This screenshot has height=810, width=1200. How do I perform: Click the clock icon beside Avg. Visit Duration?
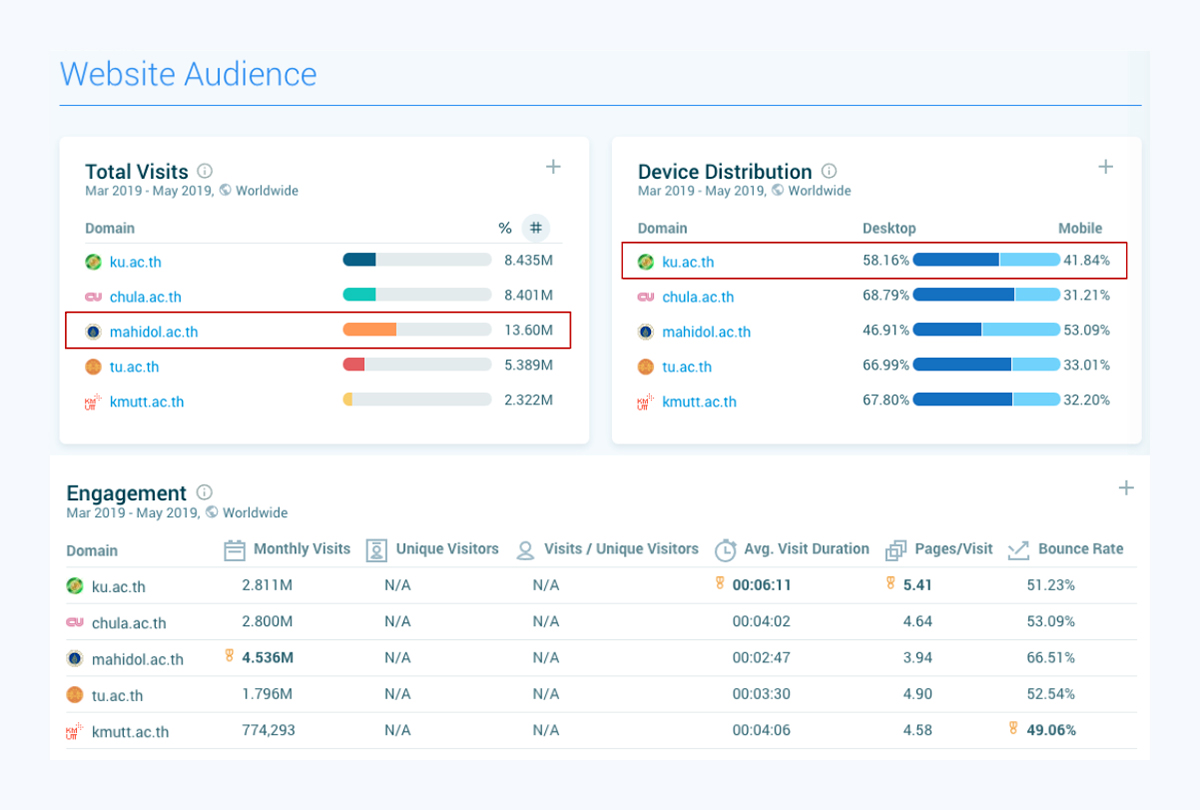[x=725, y=550]
